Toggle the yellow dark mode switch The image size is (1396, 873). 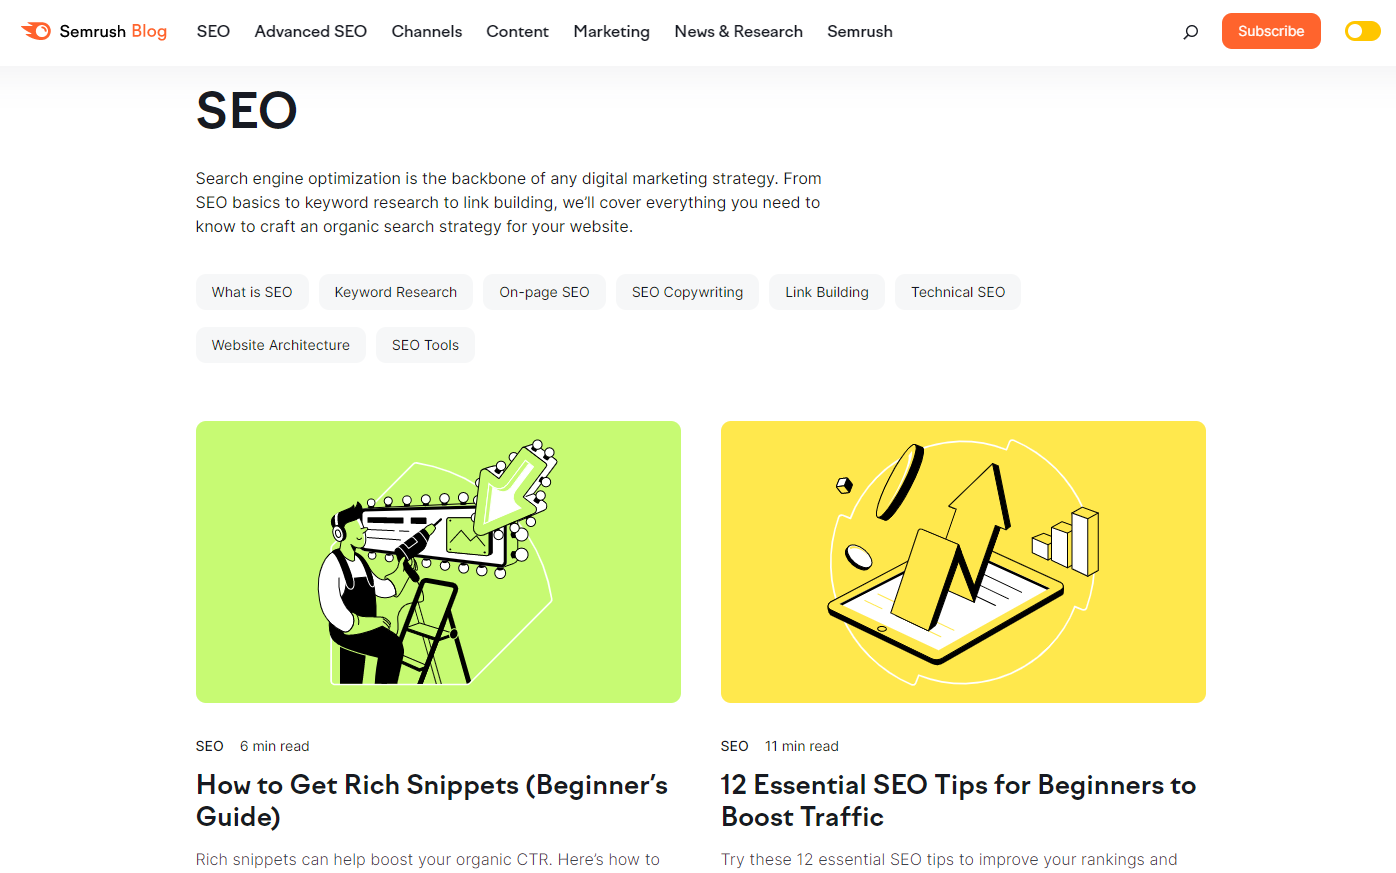[1362, 31]
